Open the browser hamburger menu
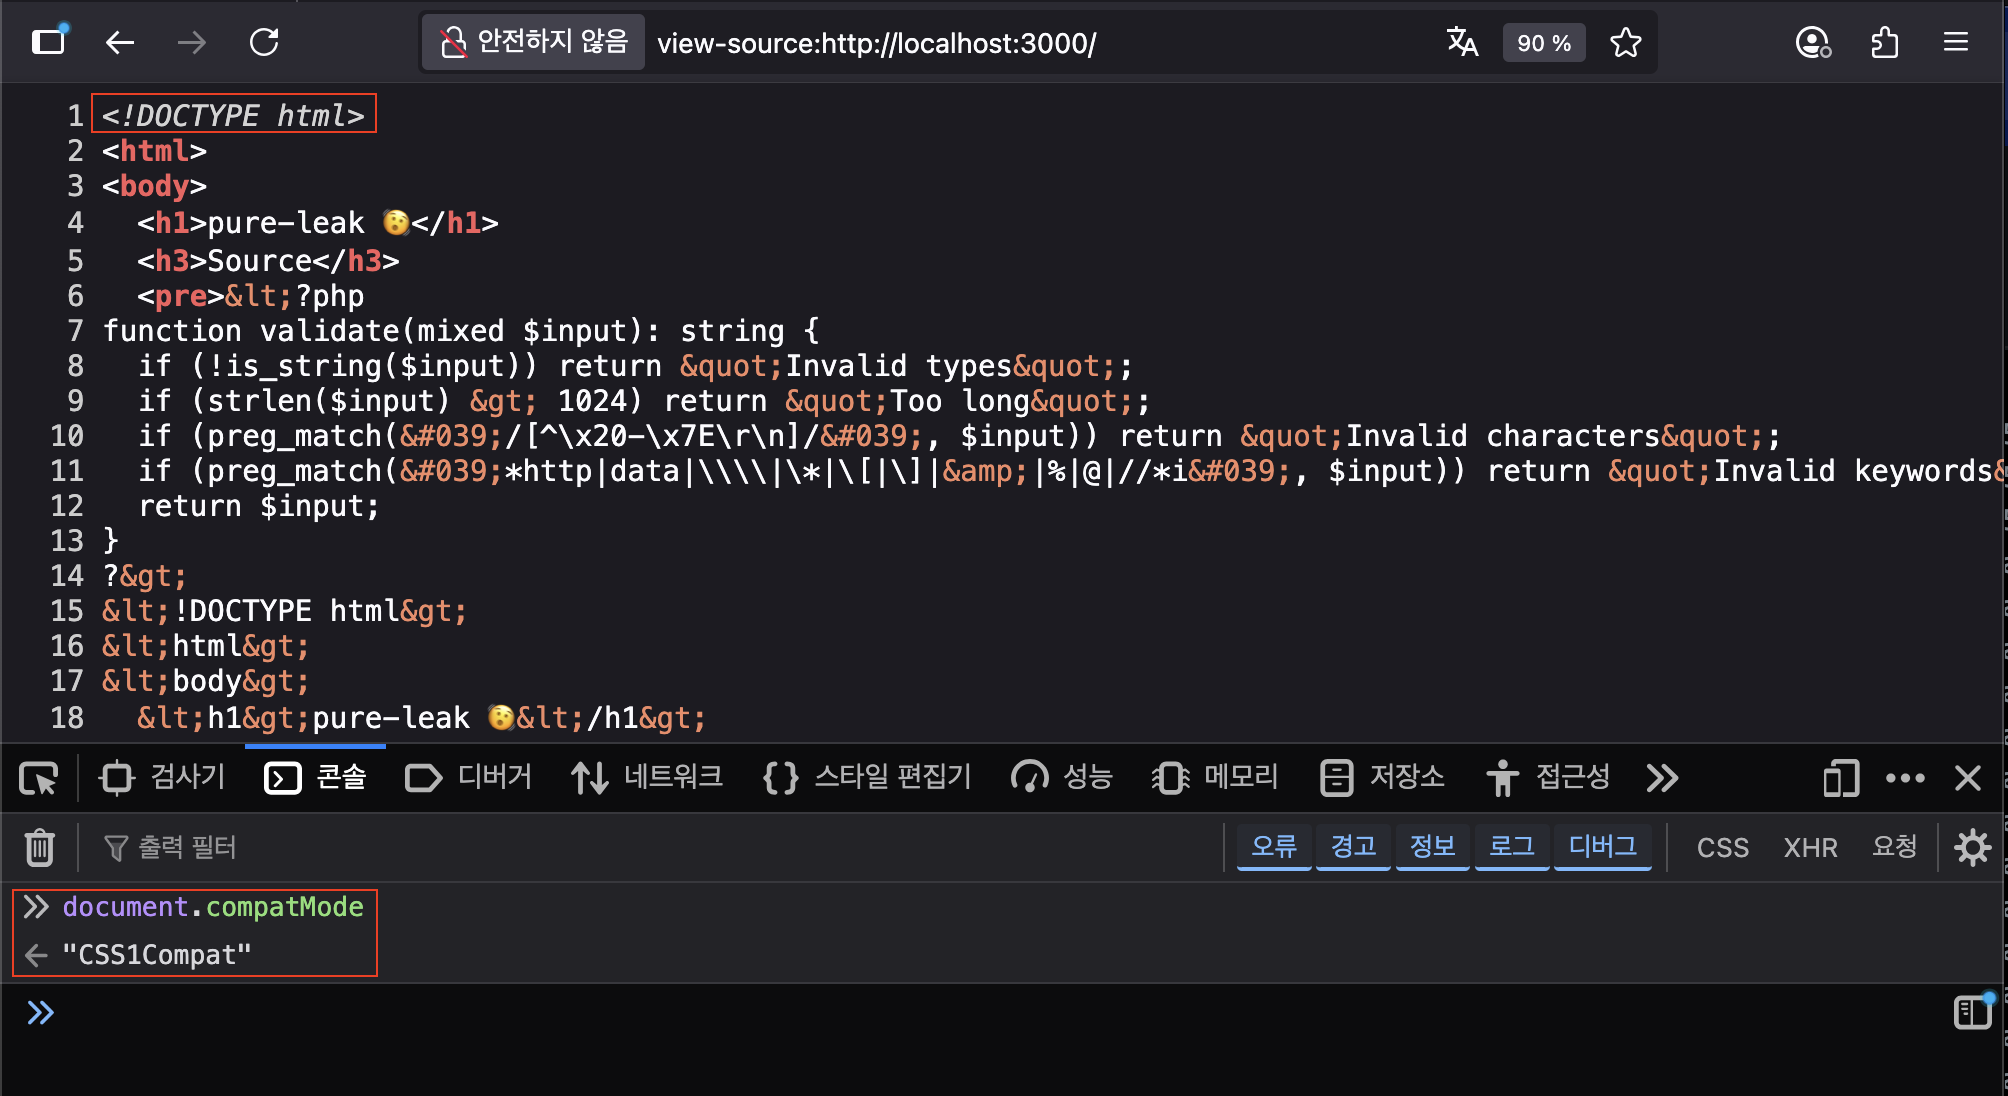Viewport: 2008px width, 1096px height. (x=1955, y=42)
